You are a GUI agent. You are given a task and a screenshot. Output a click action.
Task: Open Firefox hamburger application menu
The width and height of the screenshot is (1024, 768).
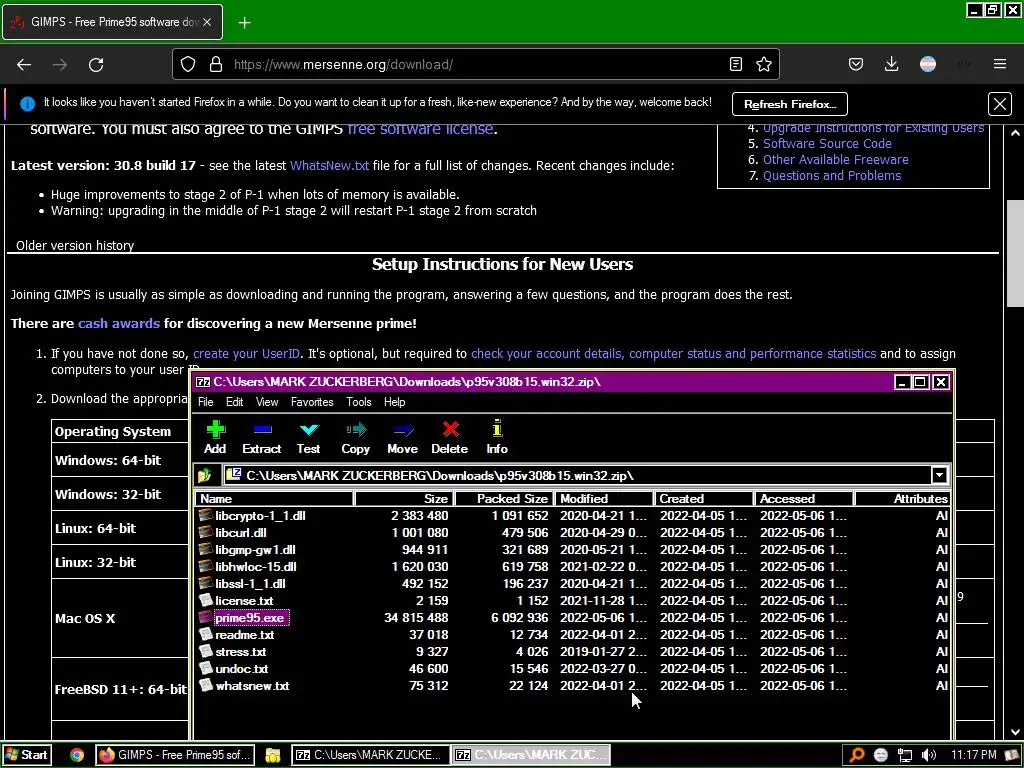1000,64
